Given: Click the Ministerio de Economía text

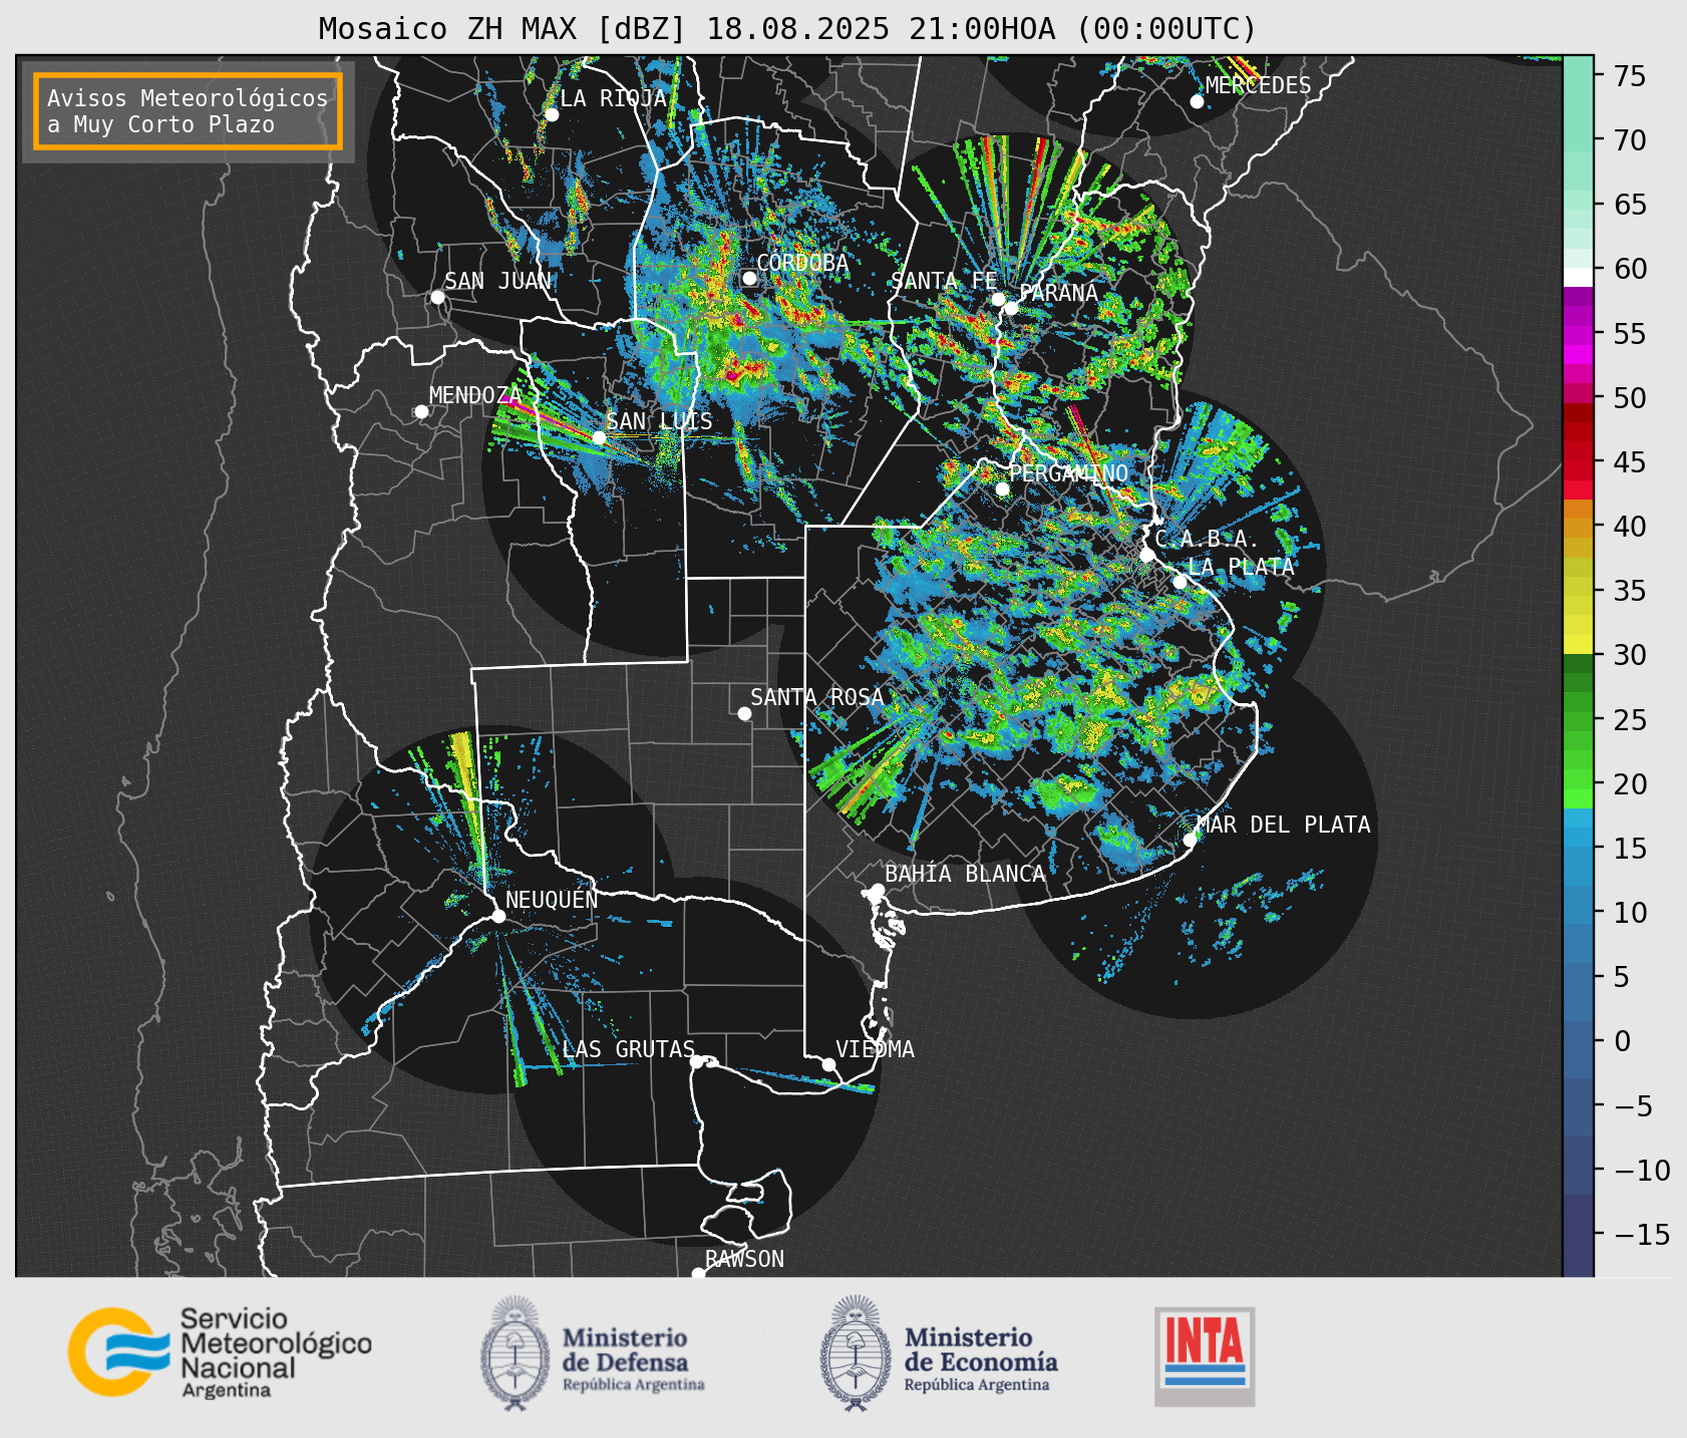Looking at the screenshot, I should pos(981,1360).
